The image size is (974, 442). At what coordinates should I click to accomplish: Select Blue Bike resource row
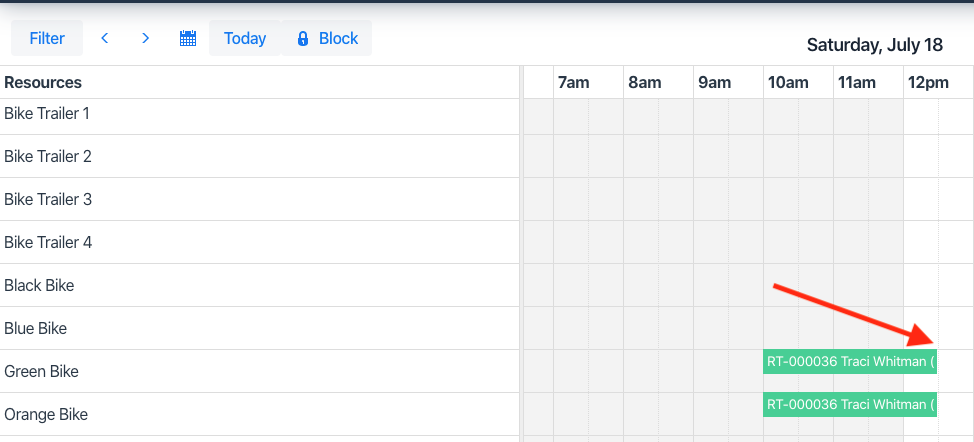click(x=36, y=329)
